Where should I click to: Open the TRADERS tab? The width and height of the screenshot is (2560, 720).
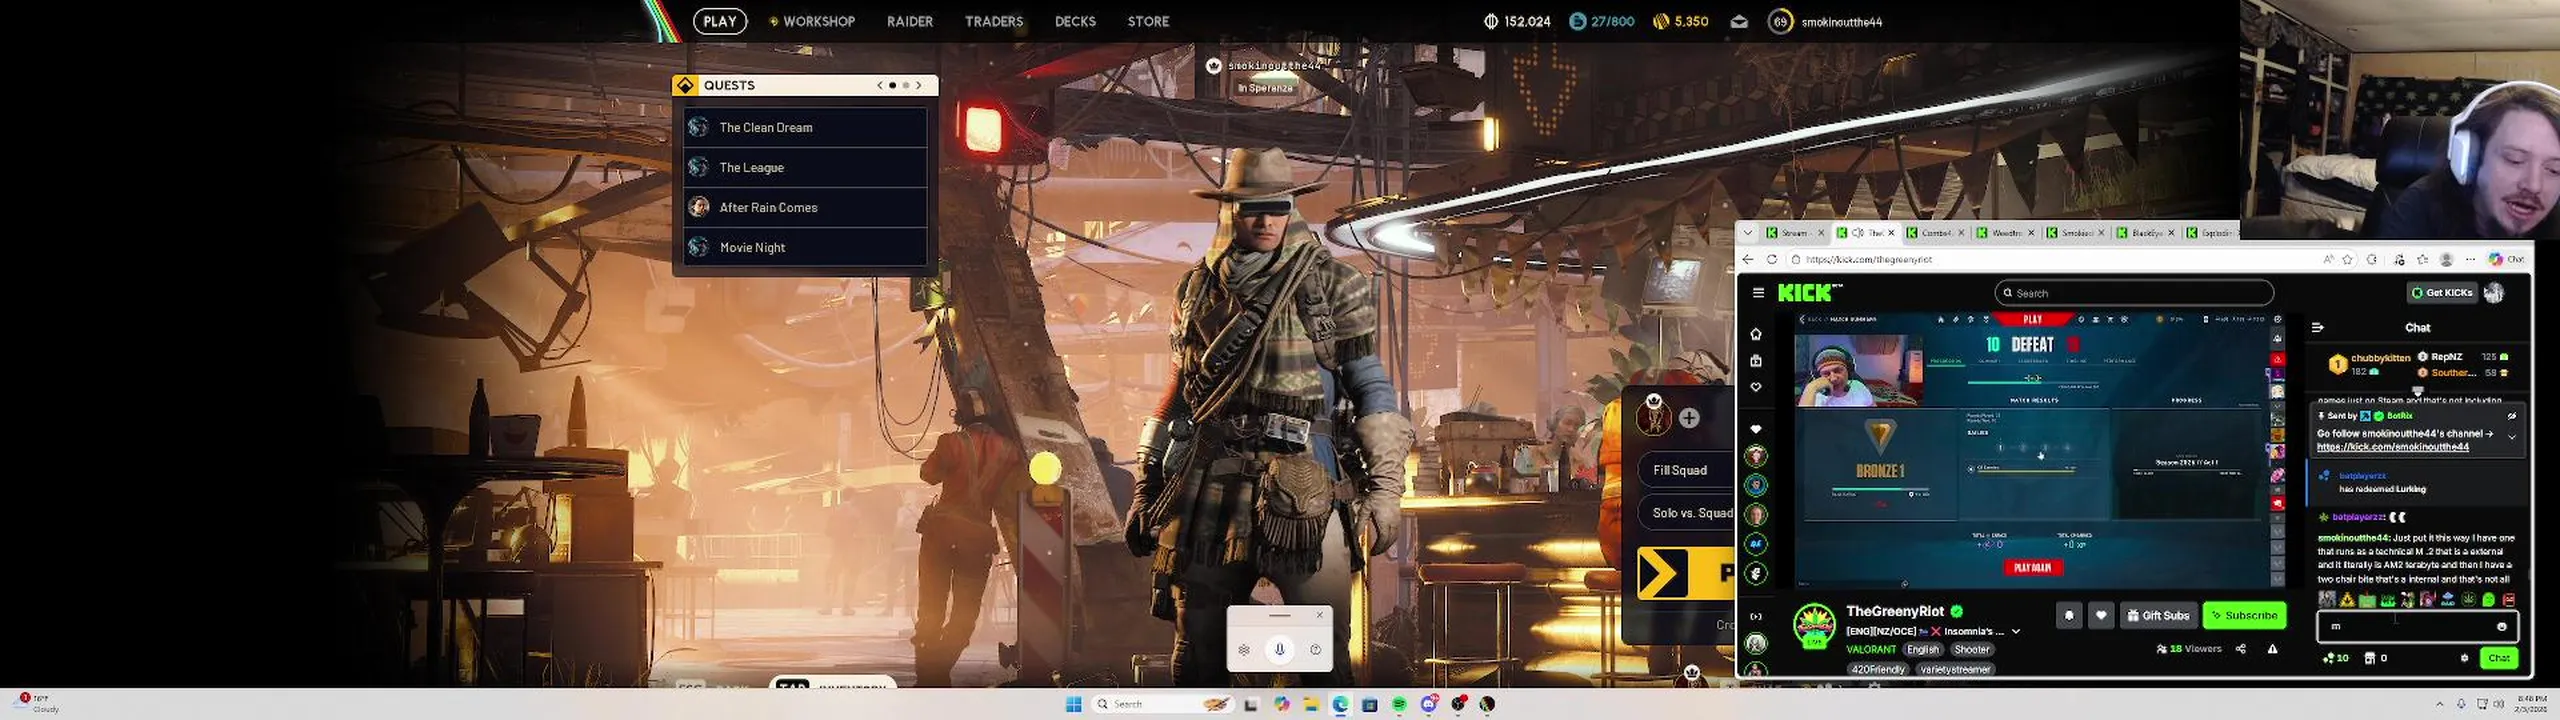click(x=993, y=21)
